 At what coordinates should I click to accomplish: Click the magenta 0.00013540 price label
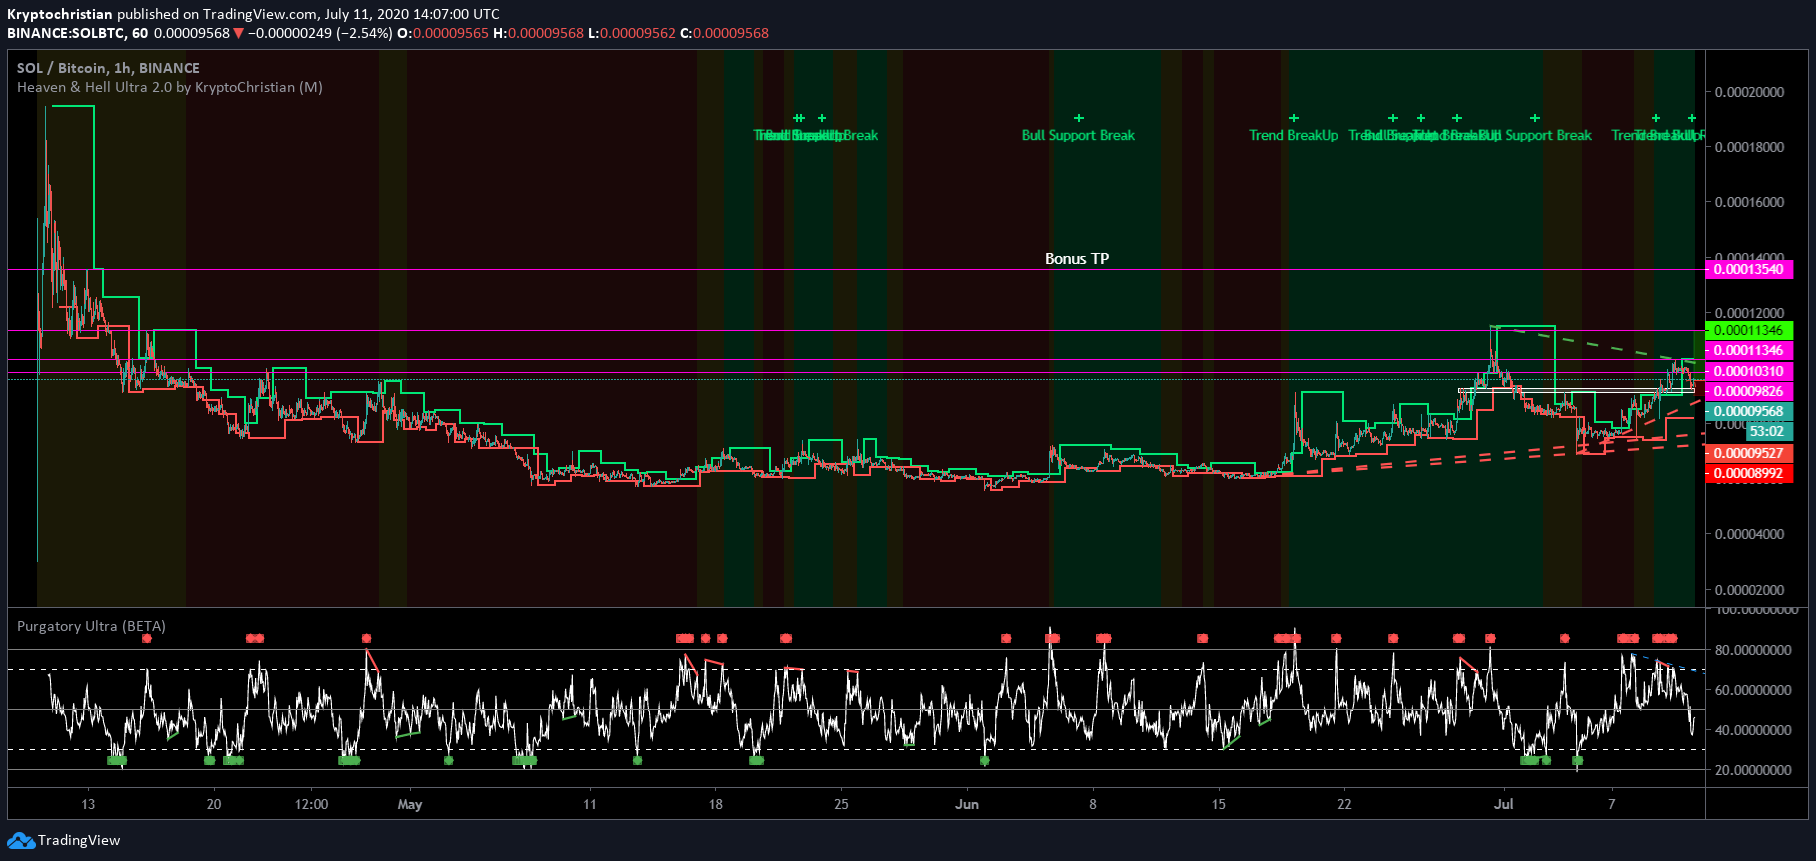point(1748,269)
